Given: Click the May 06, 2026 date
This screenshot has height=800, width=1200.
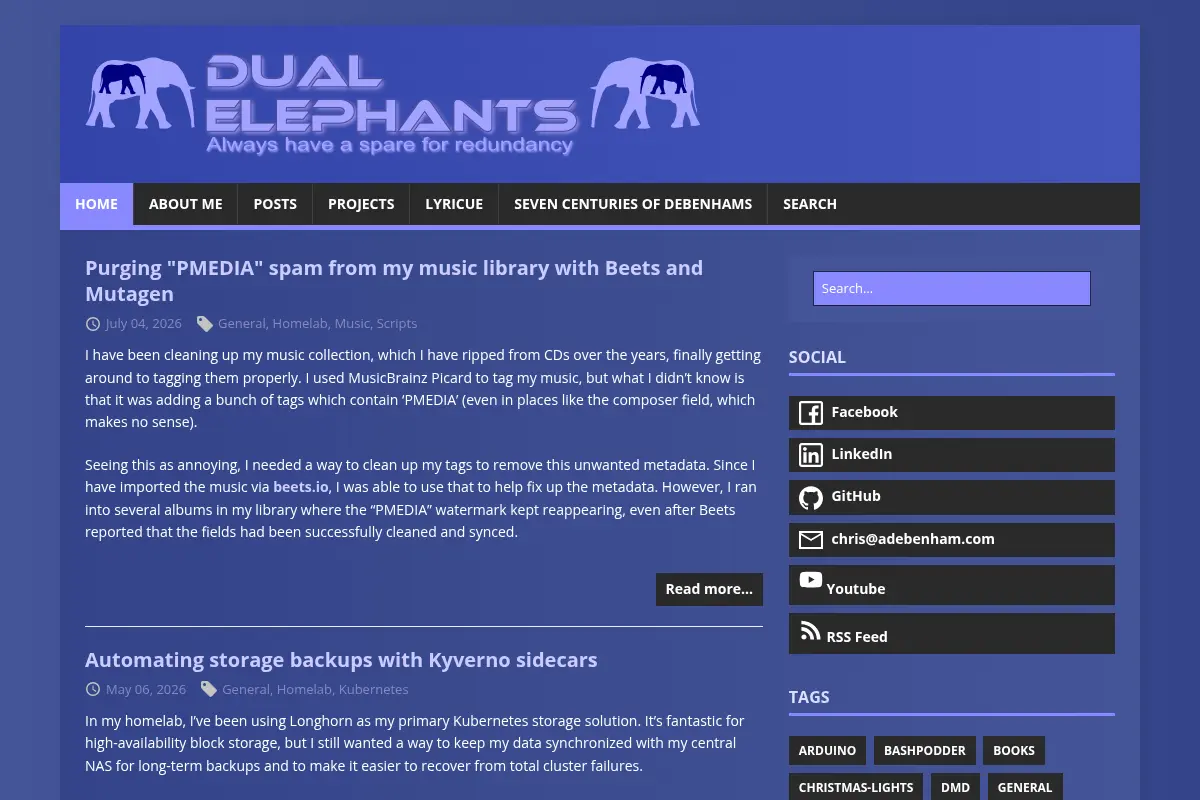Looking at the screenshot, I should click(x=146, y=690).
